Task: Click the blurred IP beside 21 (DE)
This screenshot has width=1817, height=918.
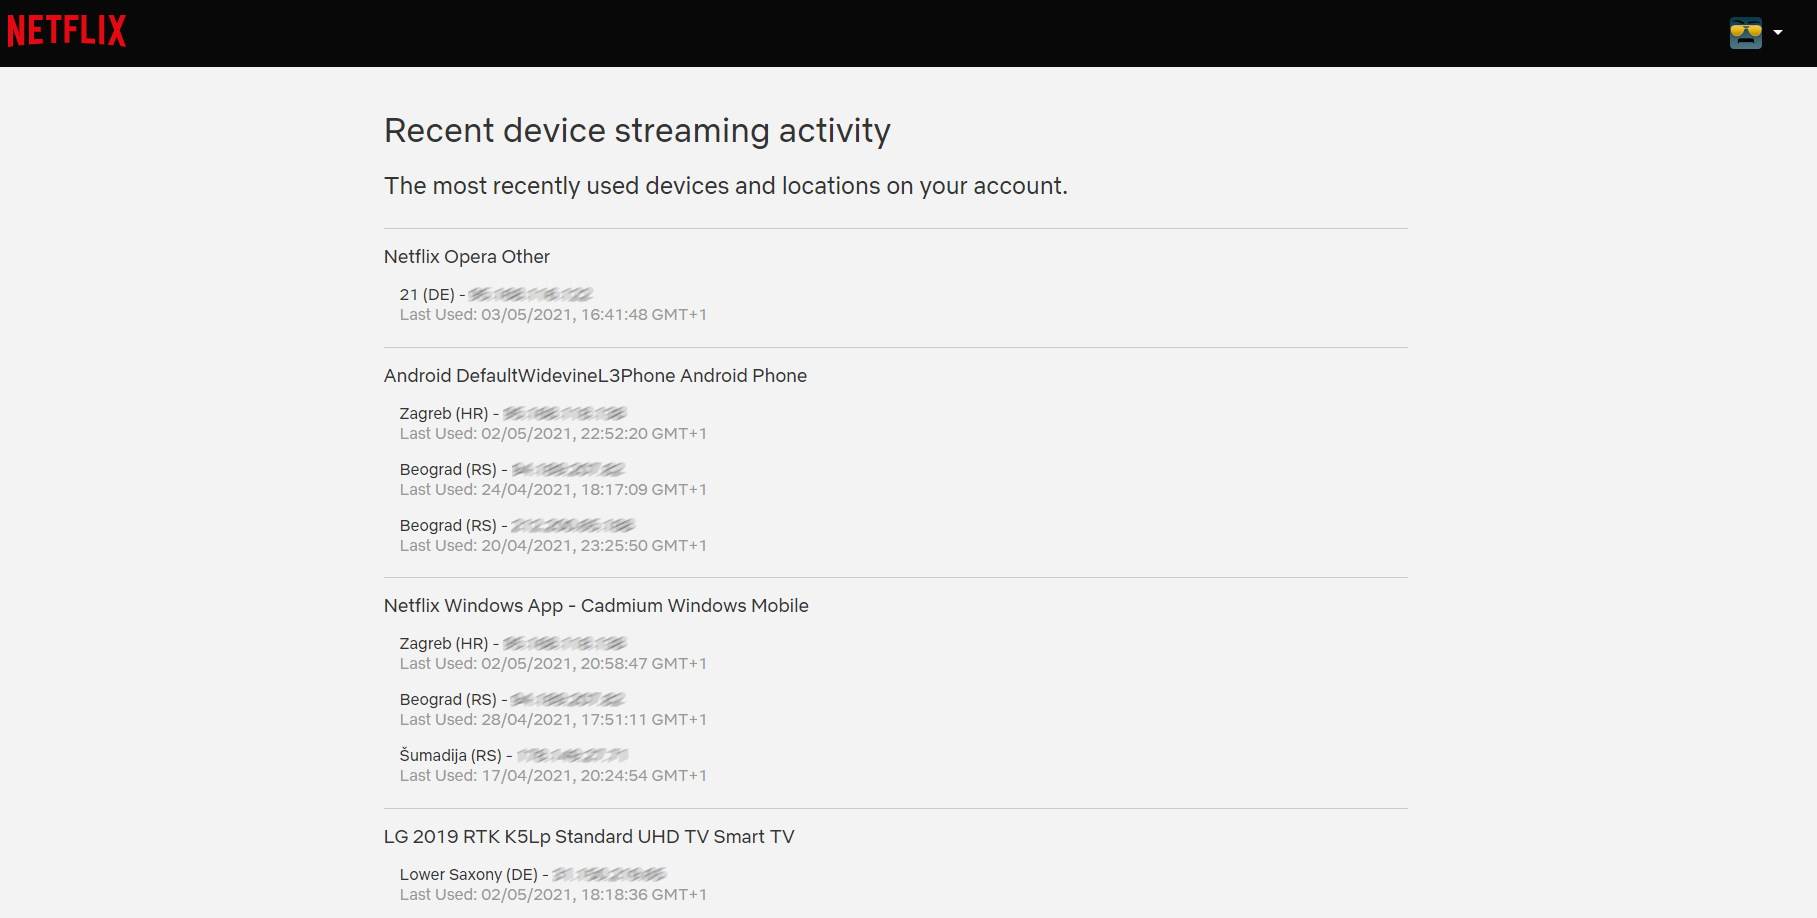Action: pyautogui.click(x=531, y=294)
